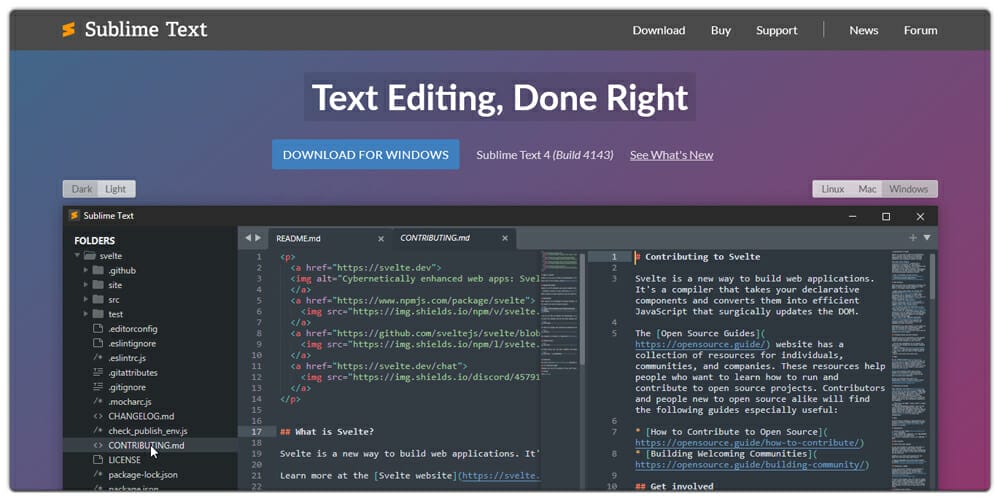Click the svelte folder icon
The height and width of the screenshot is (500, 1000).
pos(90,256)
